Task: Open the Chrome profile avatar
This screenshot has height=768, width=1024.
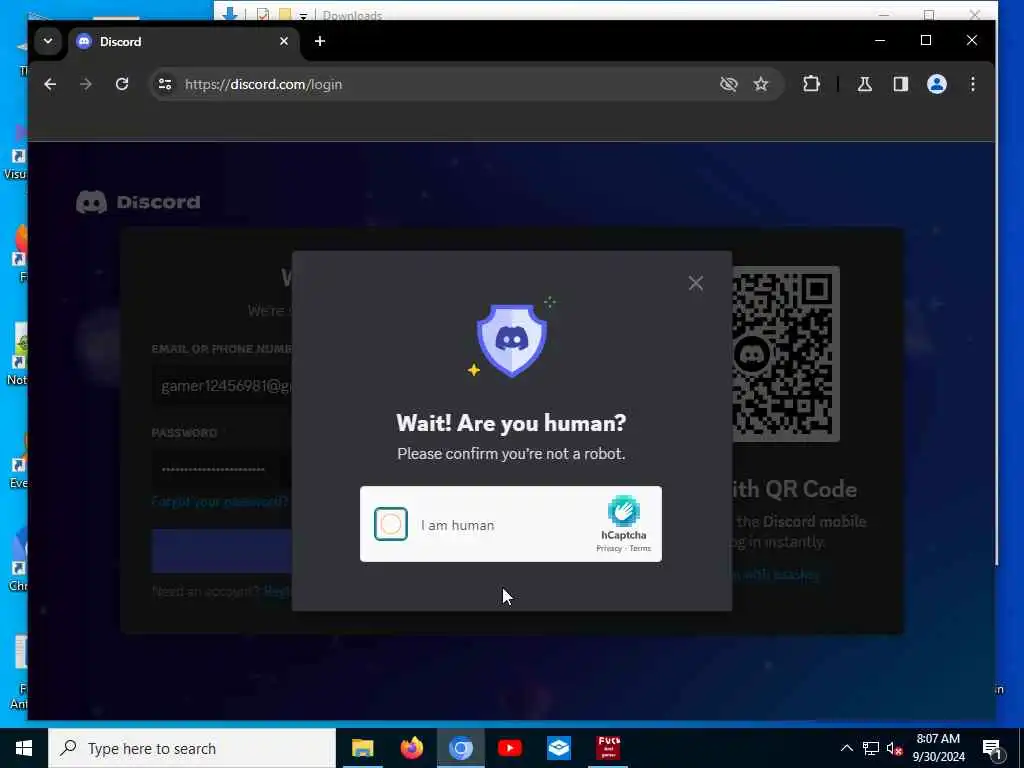Action: pos(936,84)
